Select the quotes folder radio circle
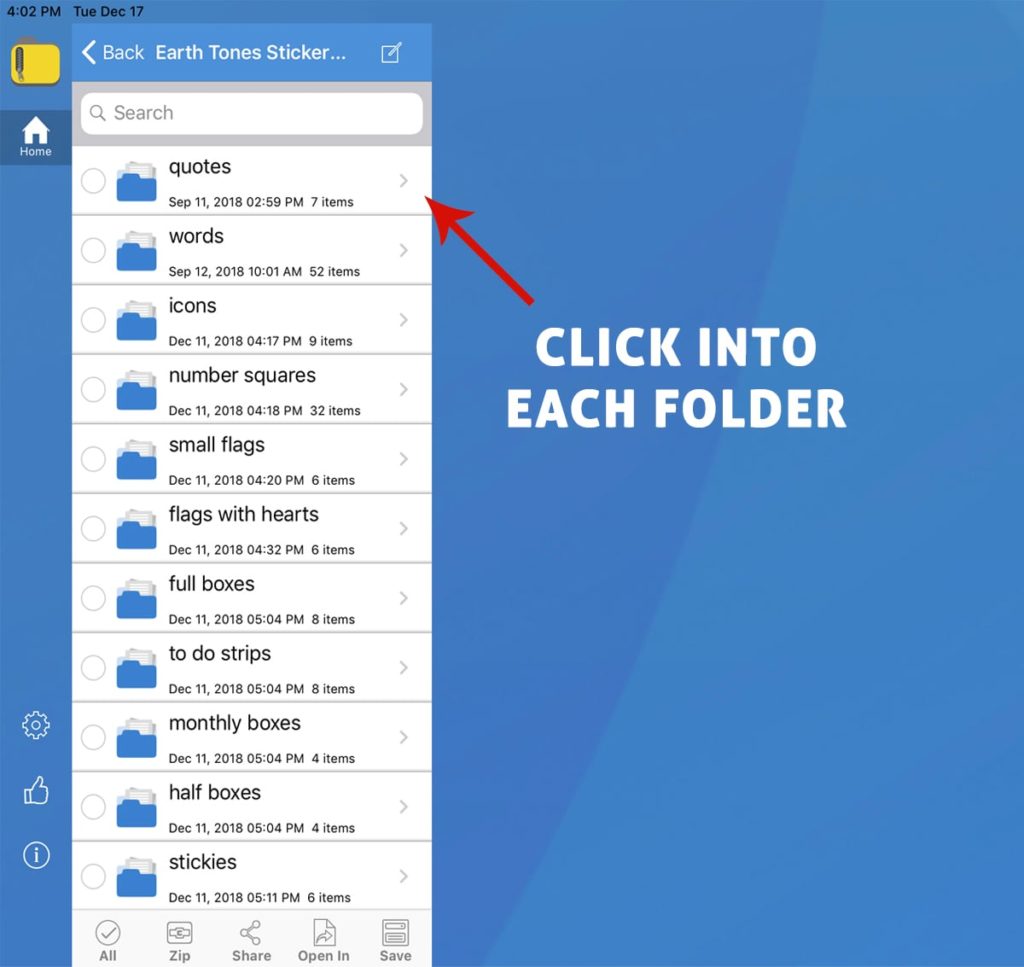This screenshot has width=1024, height=967. pyautogui.click(x=93, y=181)
